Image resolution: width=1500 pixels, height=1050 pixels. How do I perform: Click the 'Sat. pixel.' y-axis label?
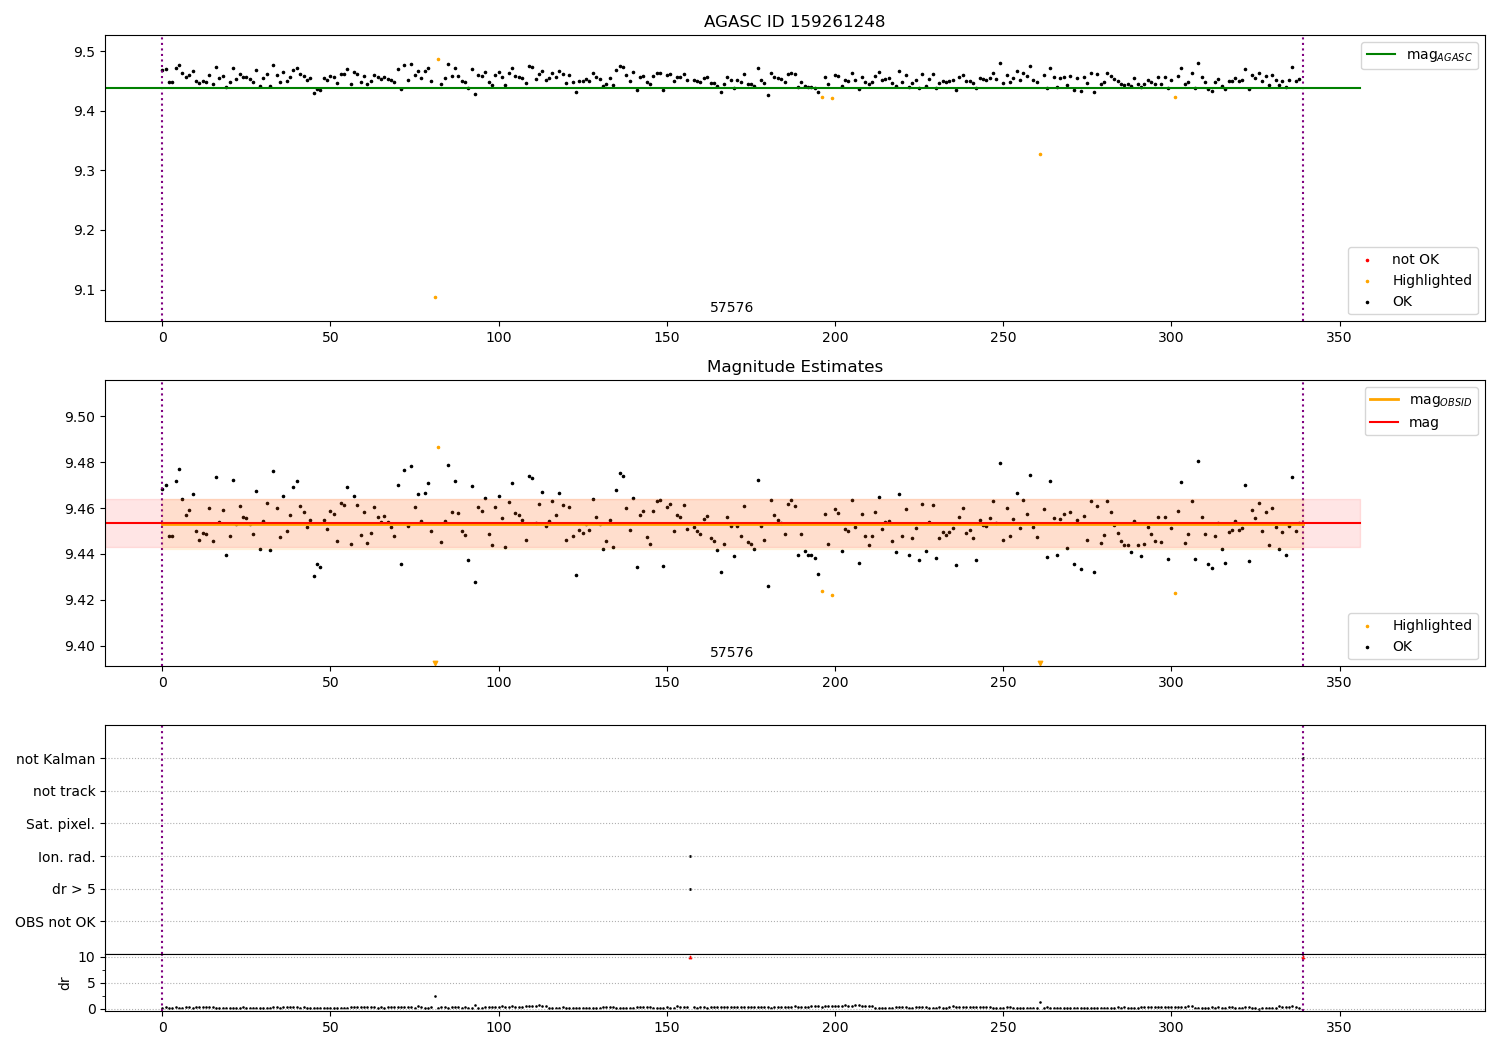[x=61, y=824]
